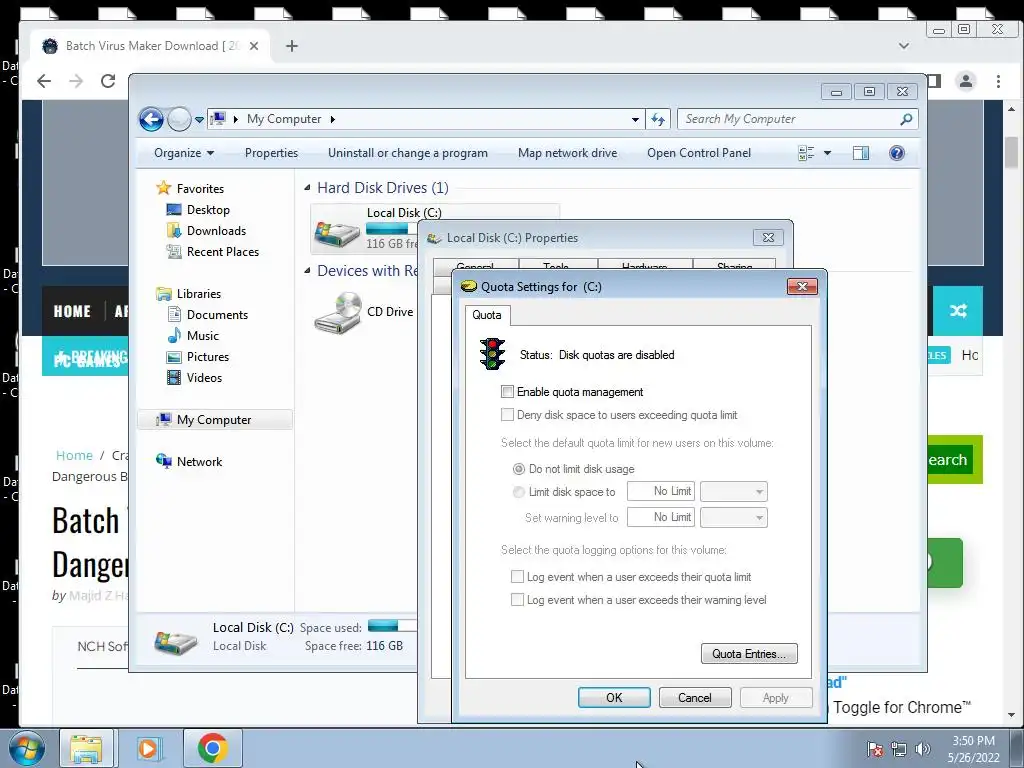Open Recent Places in Favorites

point(213,251)
